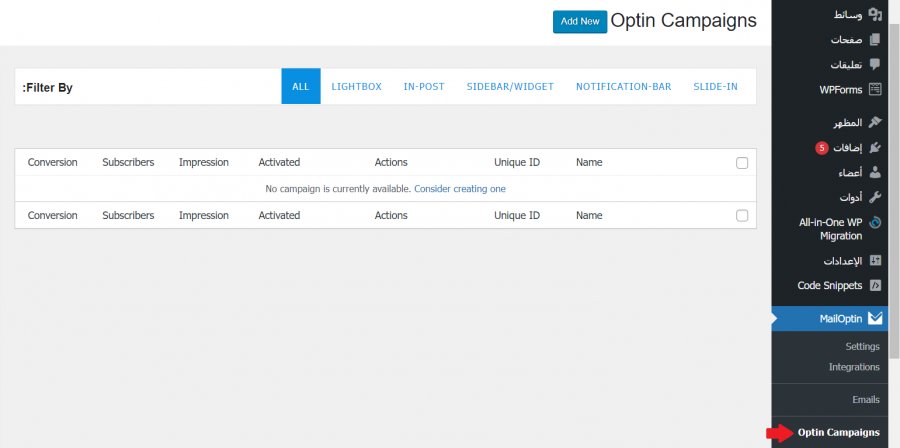Open Pages (صفحات) via its icon
The height and width of the screenshot is (448, 900).
pyautogui.click(x=875, y=40)
